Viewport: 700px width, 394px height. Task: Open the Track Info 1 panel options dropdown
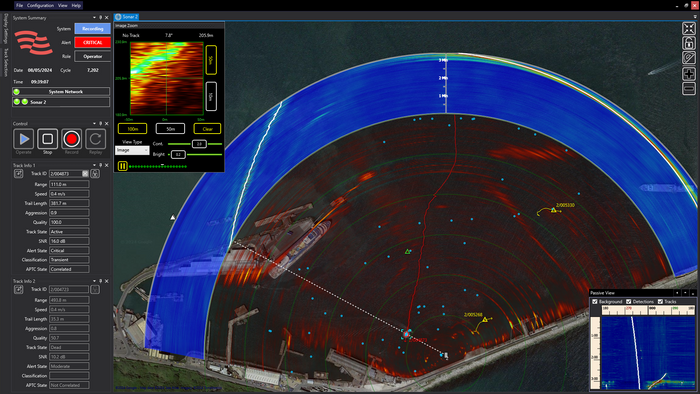[x=94, y=165]
